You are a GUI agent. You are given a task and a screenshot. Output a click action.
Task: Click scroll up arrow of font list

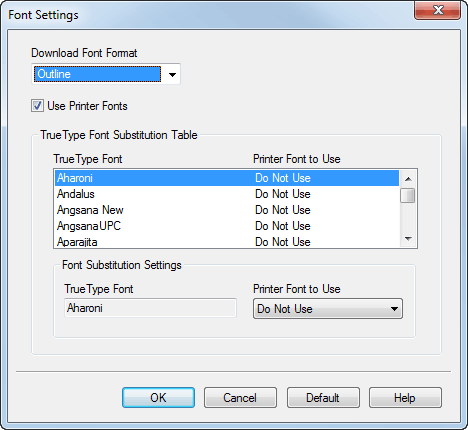point(408,179)
